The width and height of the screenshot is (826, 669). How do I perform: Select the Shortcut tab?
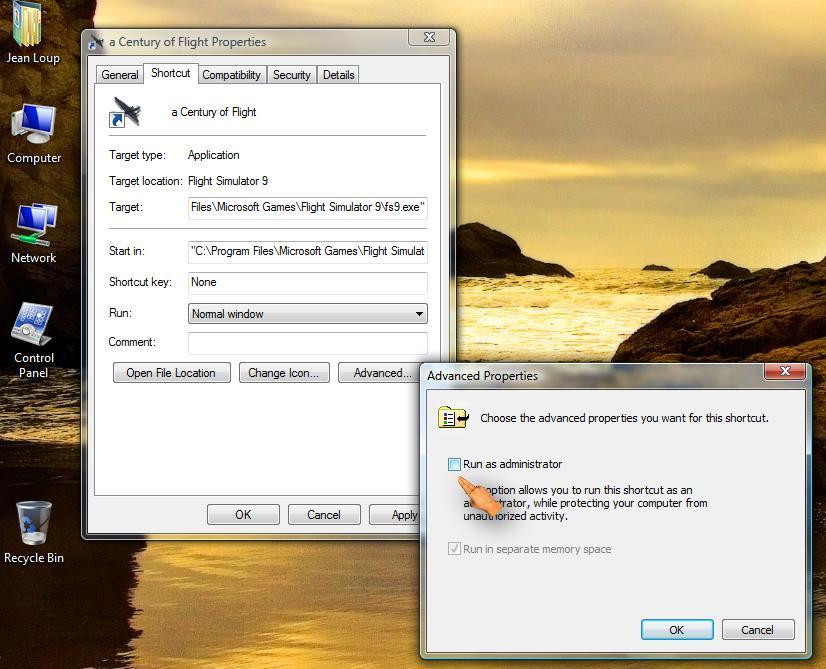pos(171,73)
